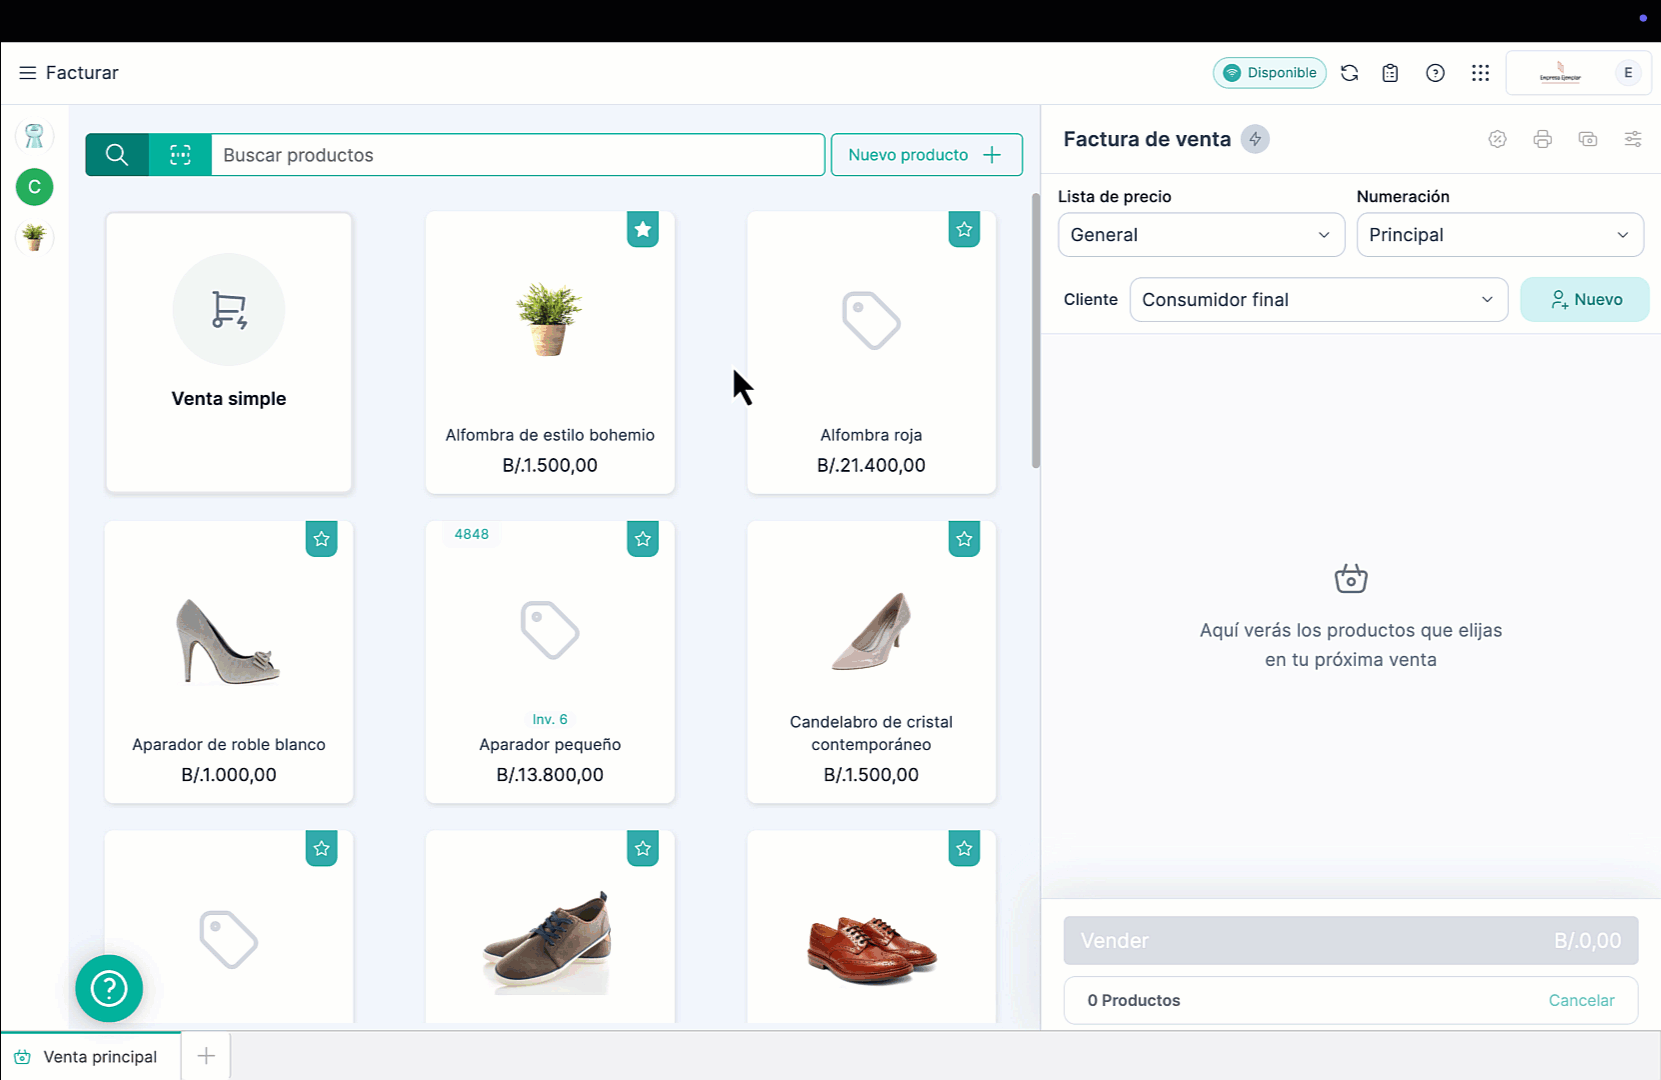Click the lightning icon beside Factura de venta

1256,139
